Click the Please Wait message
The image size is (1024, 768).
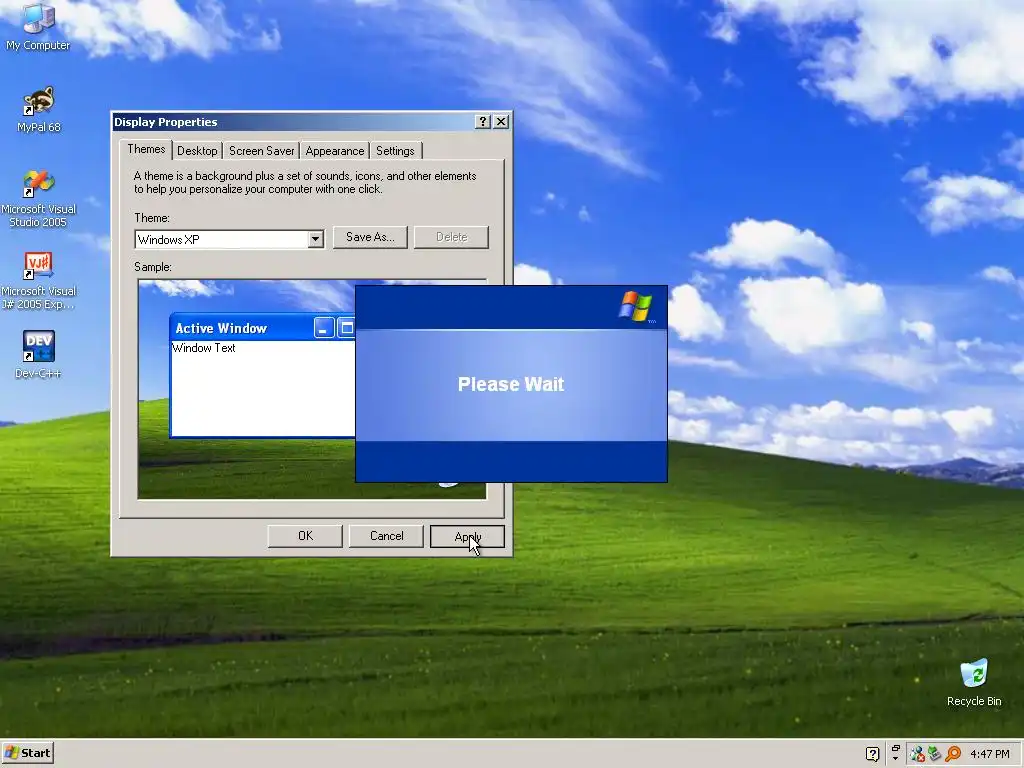pos(511,384)
